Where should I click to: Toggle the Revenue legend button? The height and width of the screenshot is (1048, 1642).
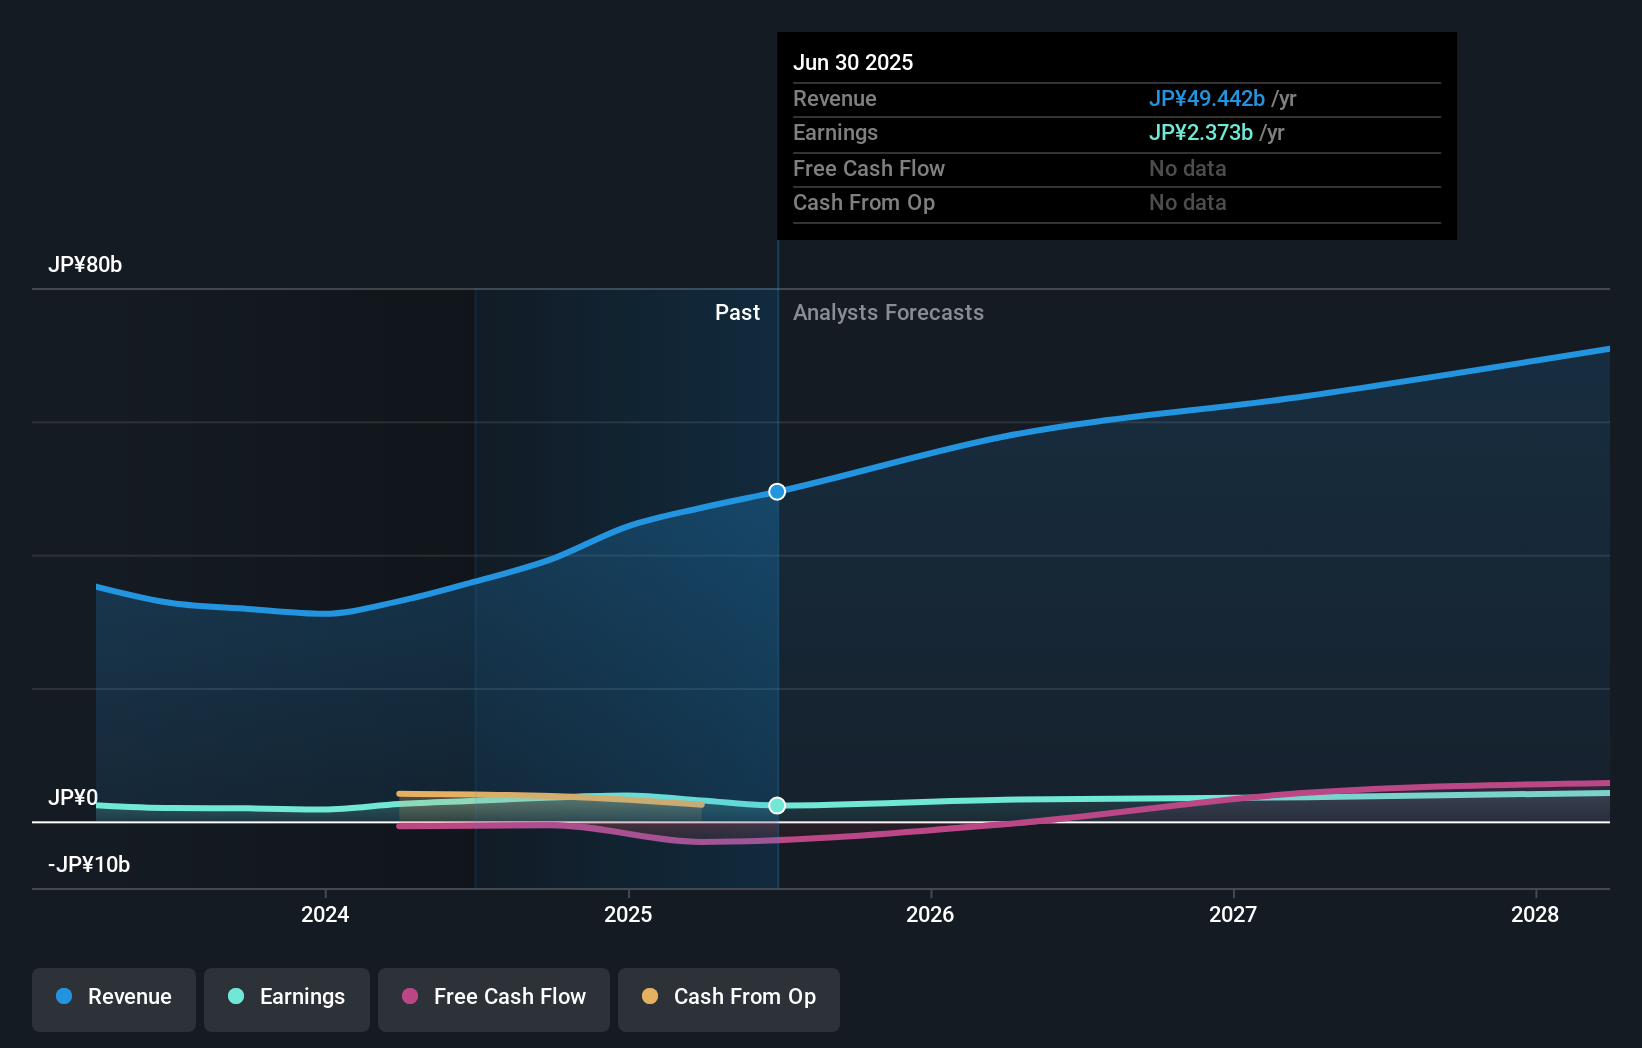(x=114, y=999)
